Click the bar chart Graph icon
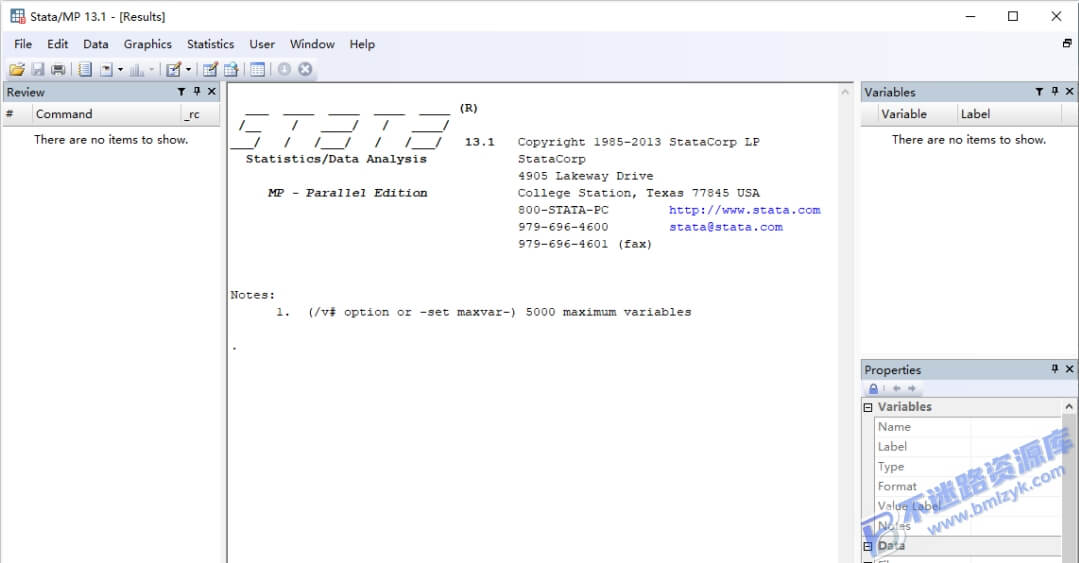Image resolution: width=1079 pixels, height=563 pixels. pos(136,70)
